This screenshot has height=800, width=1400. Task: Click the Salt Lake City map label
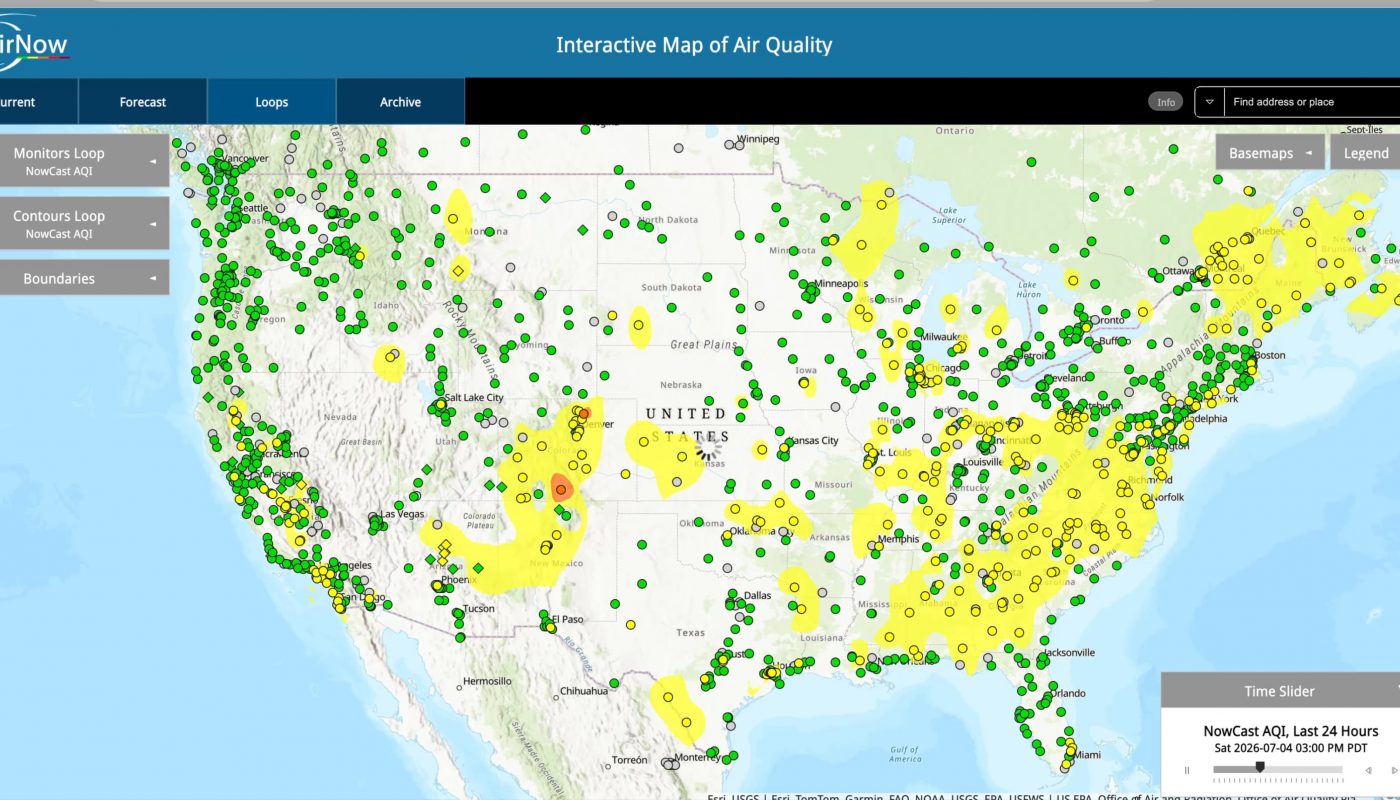point(474,398)
